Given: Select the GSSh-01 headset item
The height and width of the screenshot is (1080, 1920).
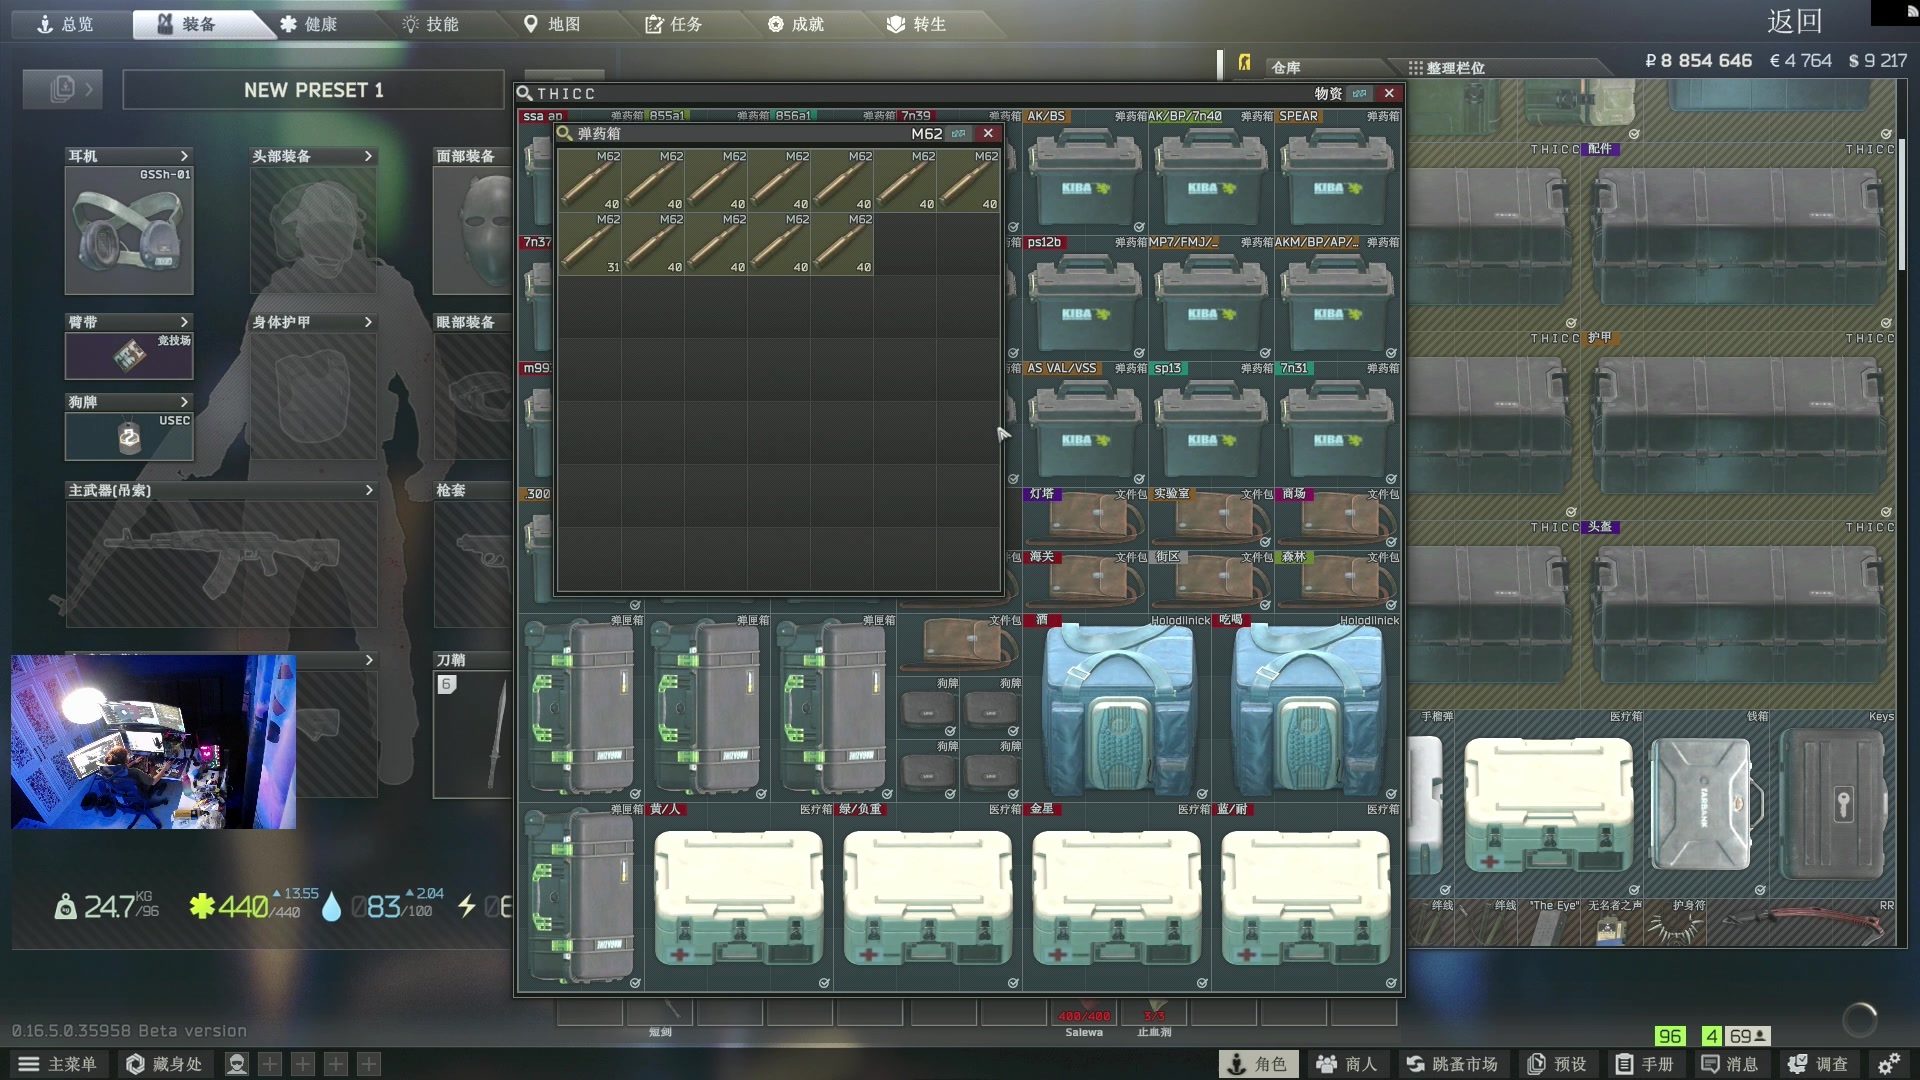Looking at the screenshot, I should click(x=129, y=230).
